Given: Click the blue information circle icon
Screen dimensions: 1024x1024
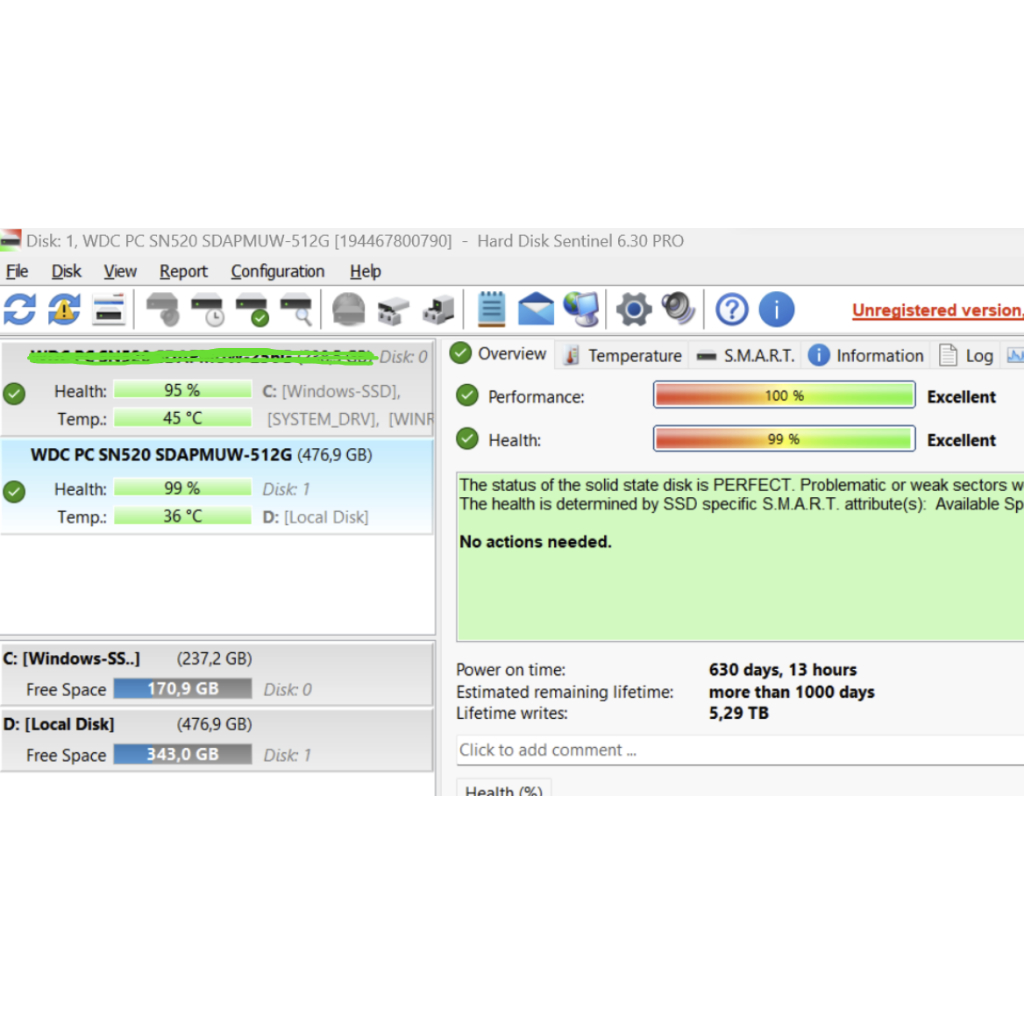Looking at the screenshot, I should (779, 310).
